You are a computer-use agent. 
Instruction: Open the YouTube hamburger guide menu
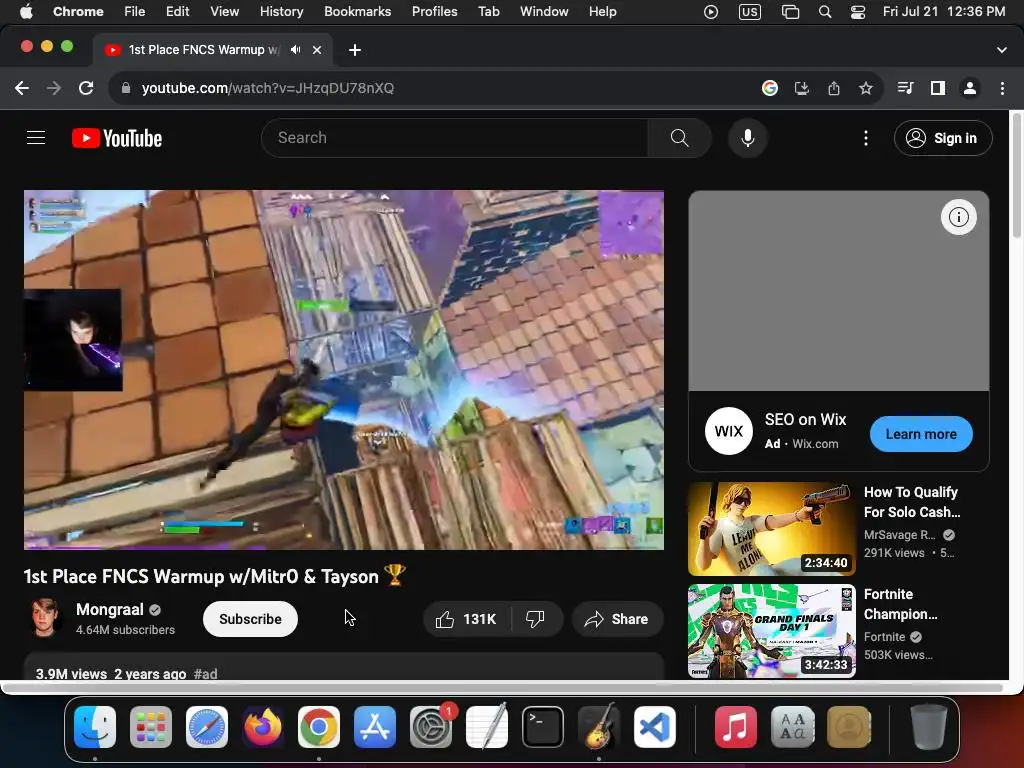pos(36,138)
